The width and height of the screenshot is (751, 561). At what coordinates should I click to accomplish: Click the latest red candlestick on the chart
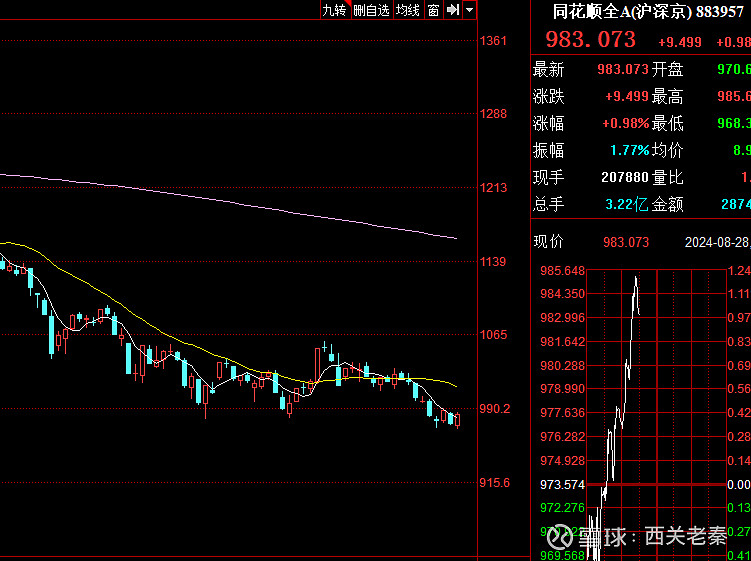click(x=458, y=420)
